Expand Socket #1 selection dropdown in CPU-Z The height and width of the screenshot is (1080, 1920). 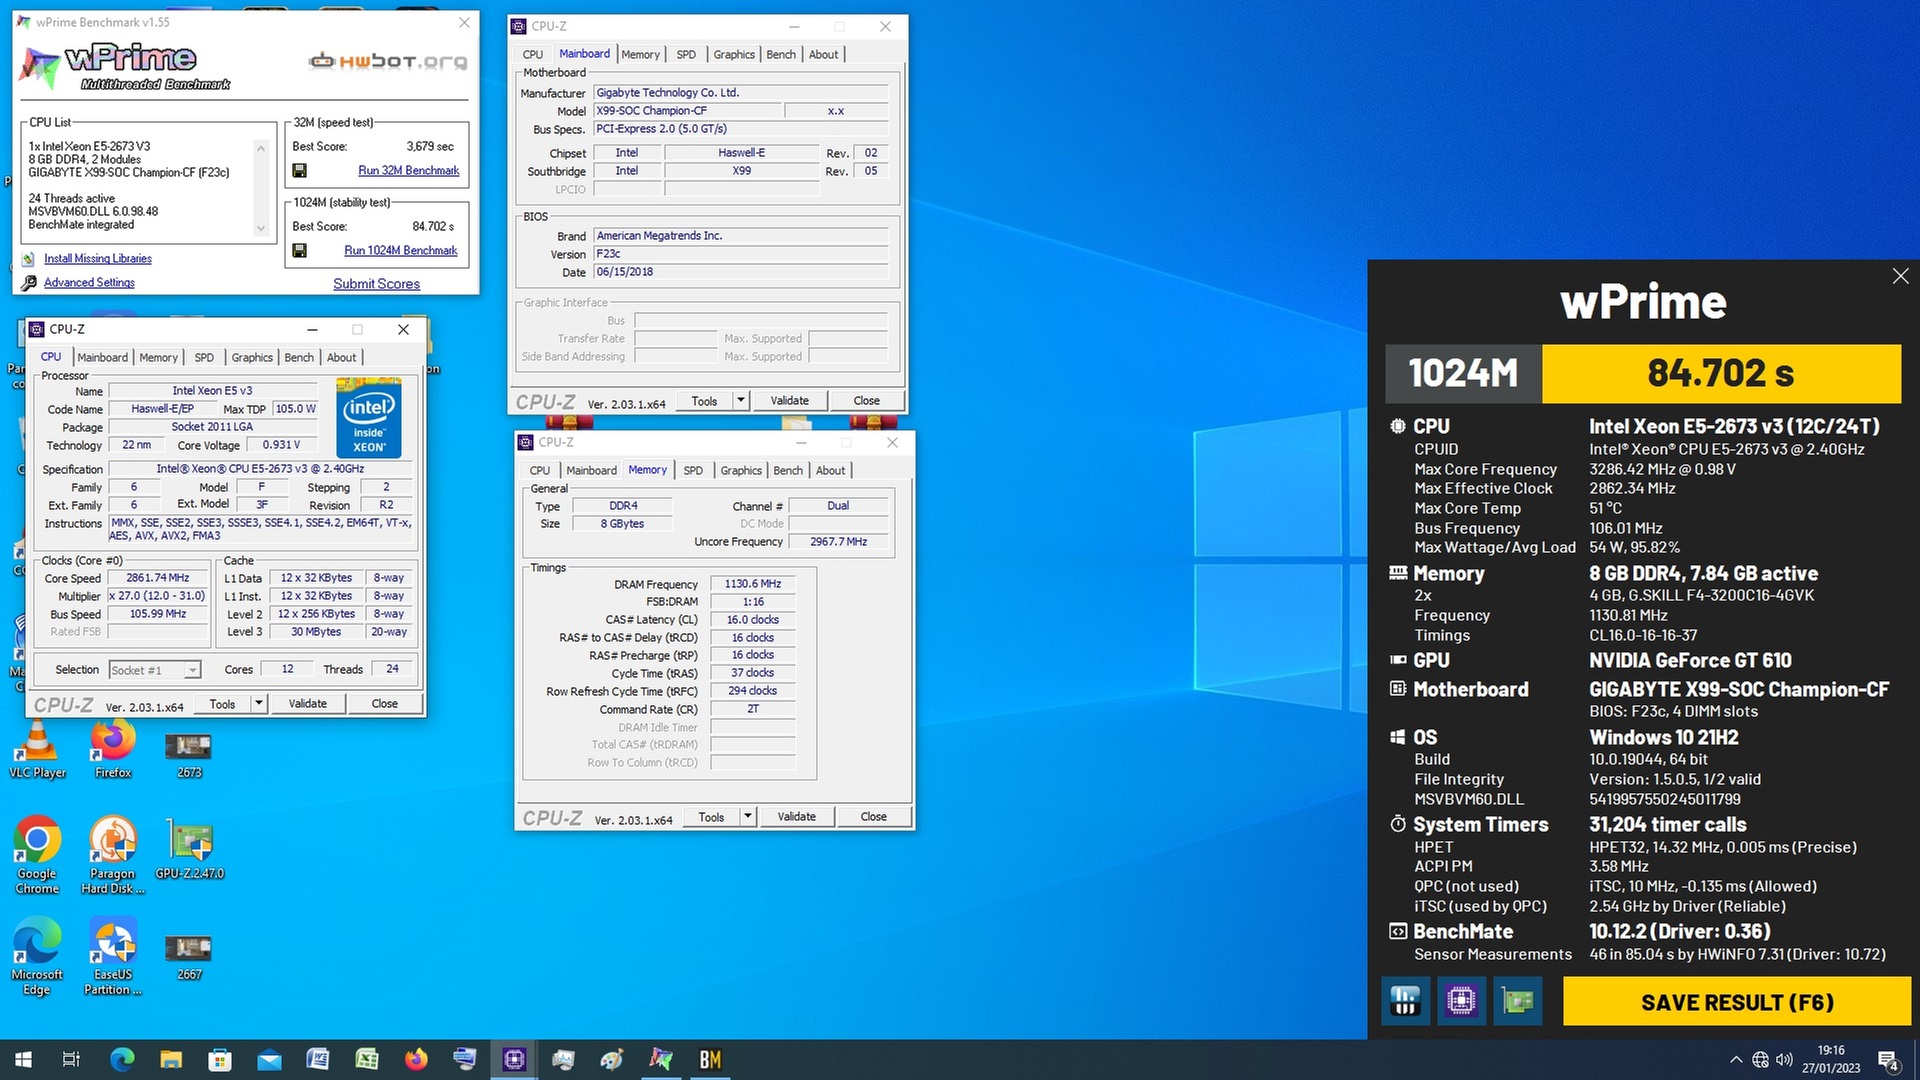pos(192,670)
